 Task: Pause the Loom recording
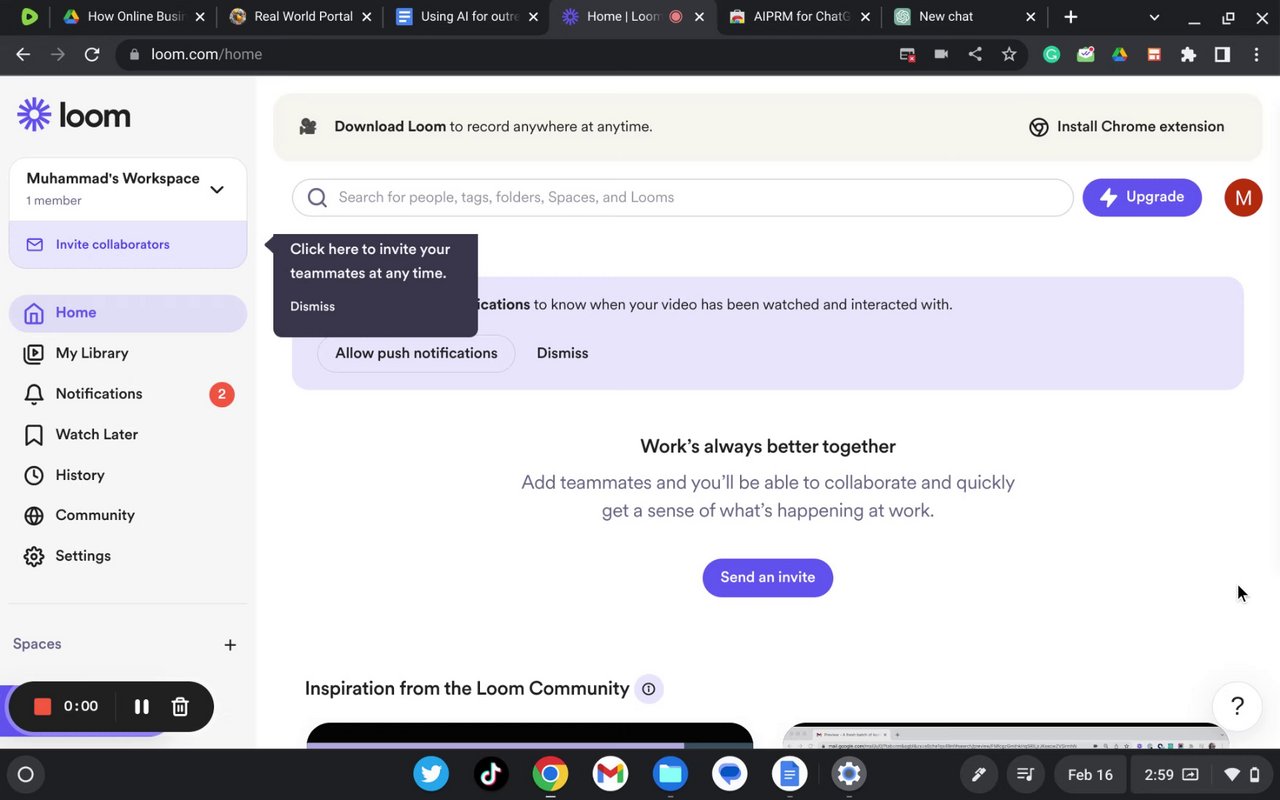tap(142, 707)
